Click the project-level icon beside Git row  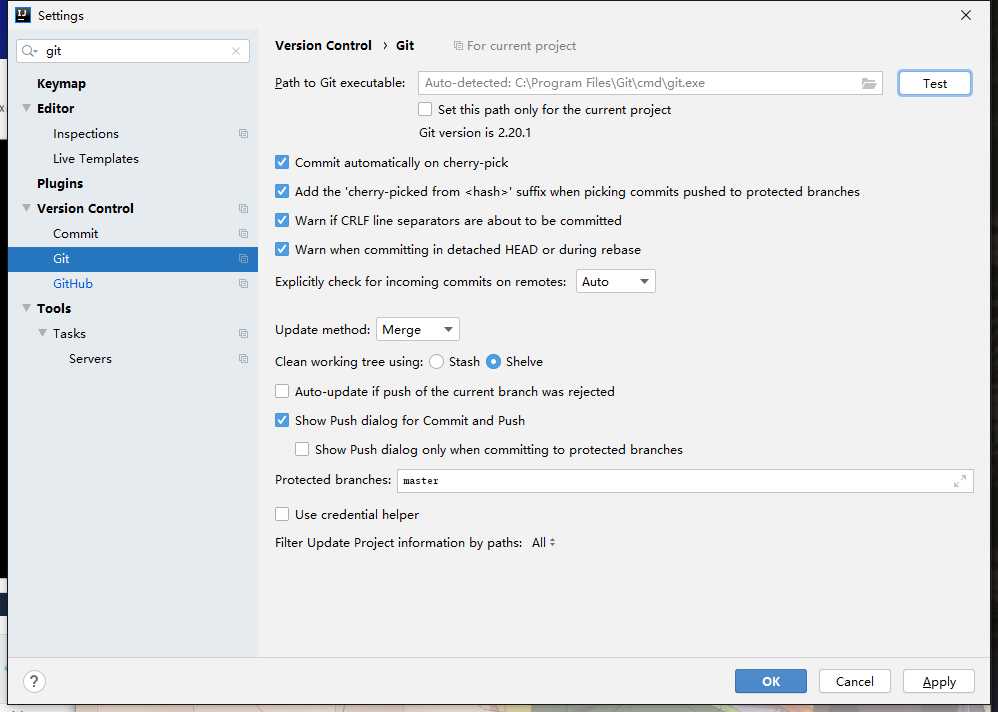point(243,258)
